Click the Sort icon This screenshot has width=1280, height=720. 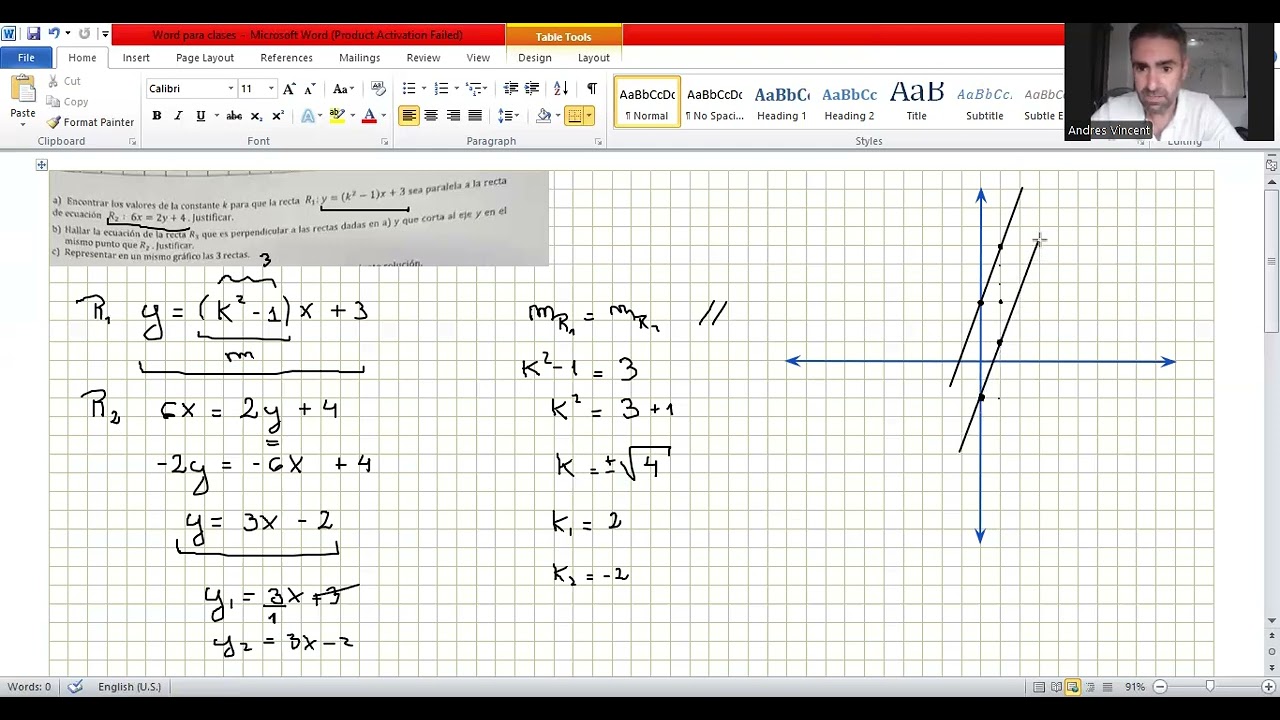click(561, 89)
